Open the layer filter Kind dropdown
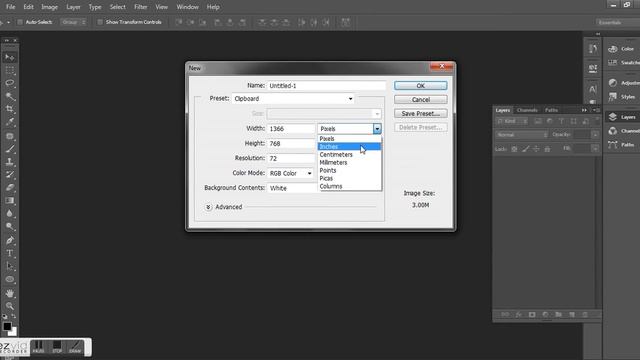The height and width of the screenshot is (360, 640). pos(512,121)
